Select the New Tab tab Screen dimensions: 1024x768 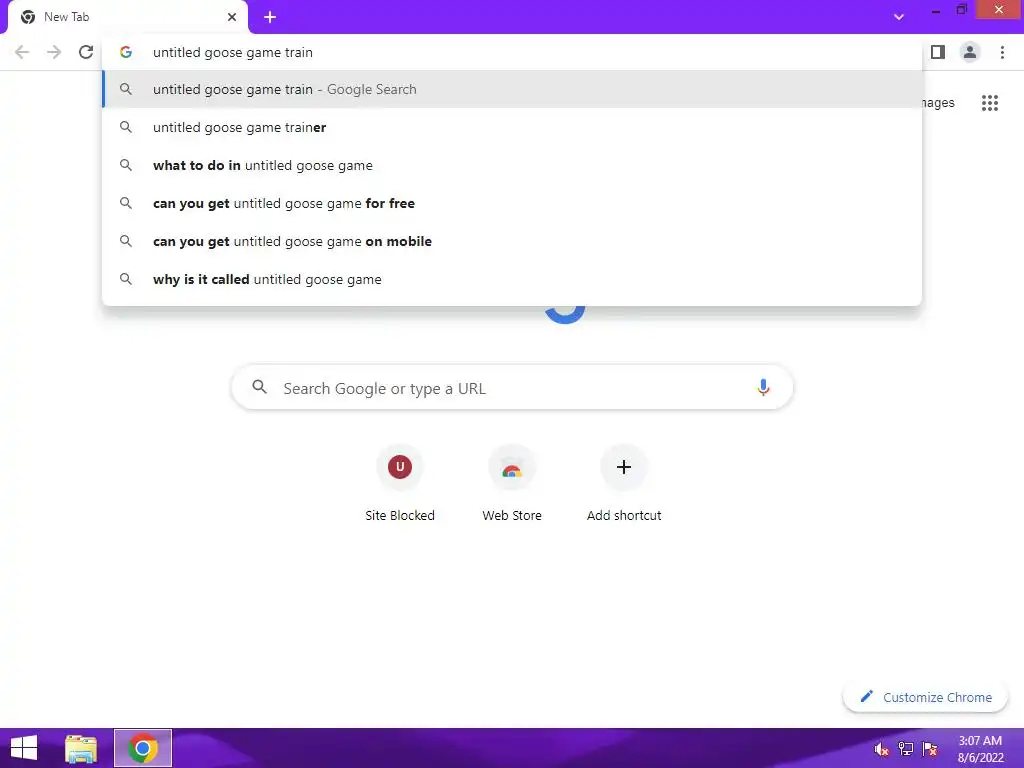[x=128, y=17]
